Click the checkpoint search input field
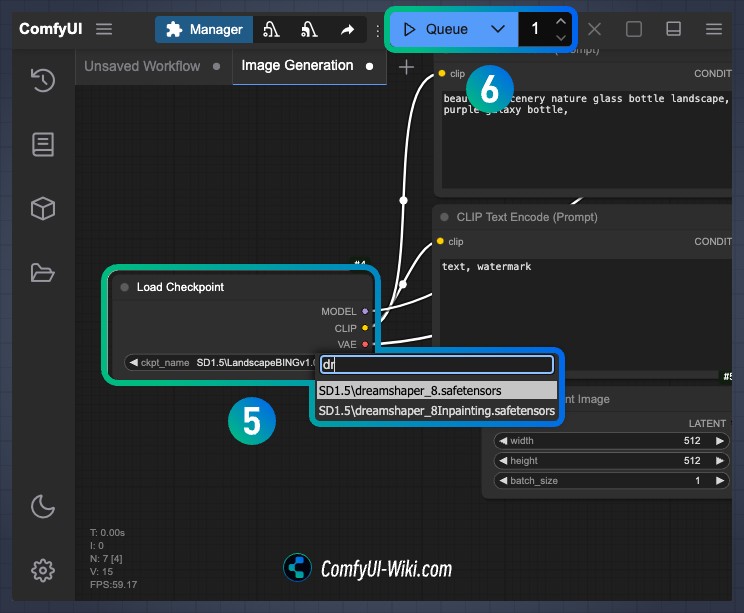 pyautogui.click(x=437, y=364)
